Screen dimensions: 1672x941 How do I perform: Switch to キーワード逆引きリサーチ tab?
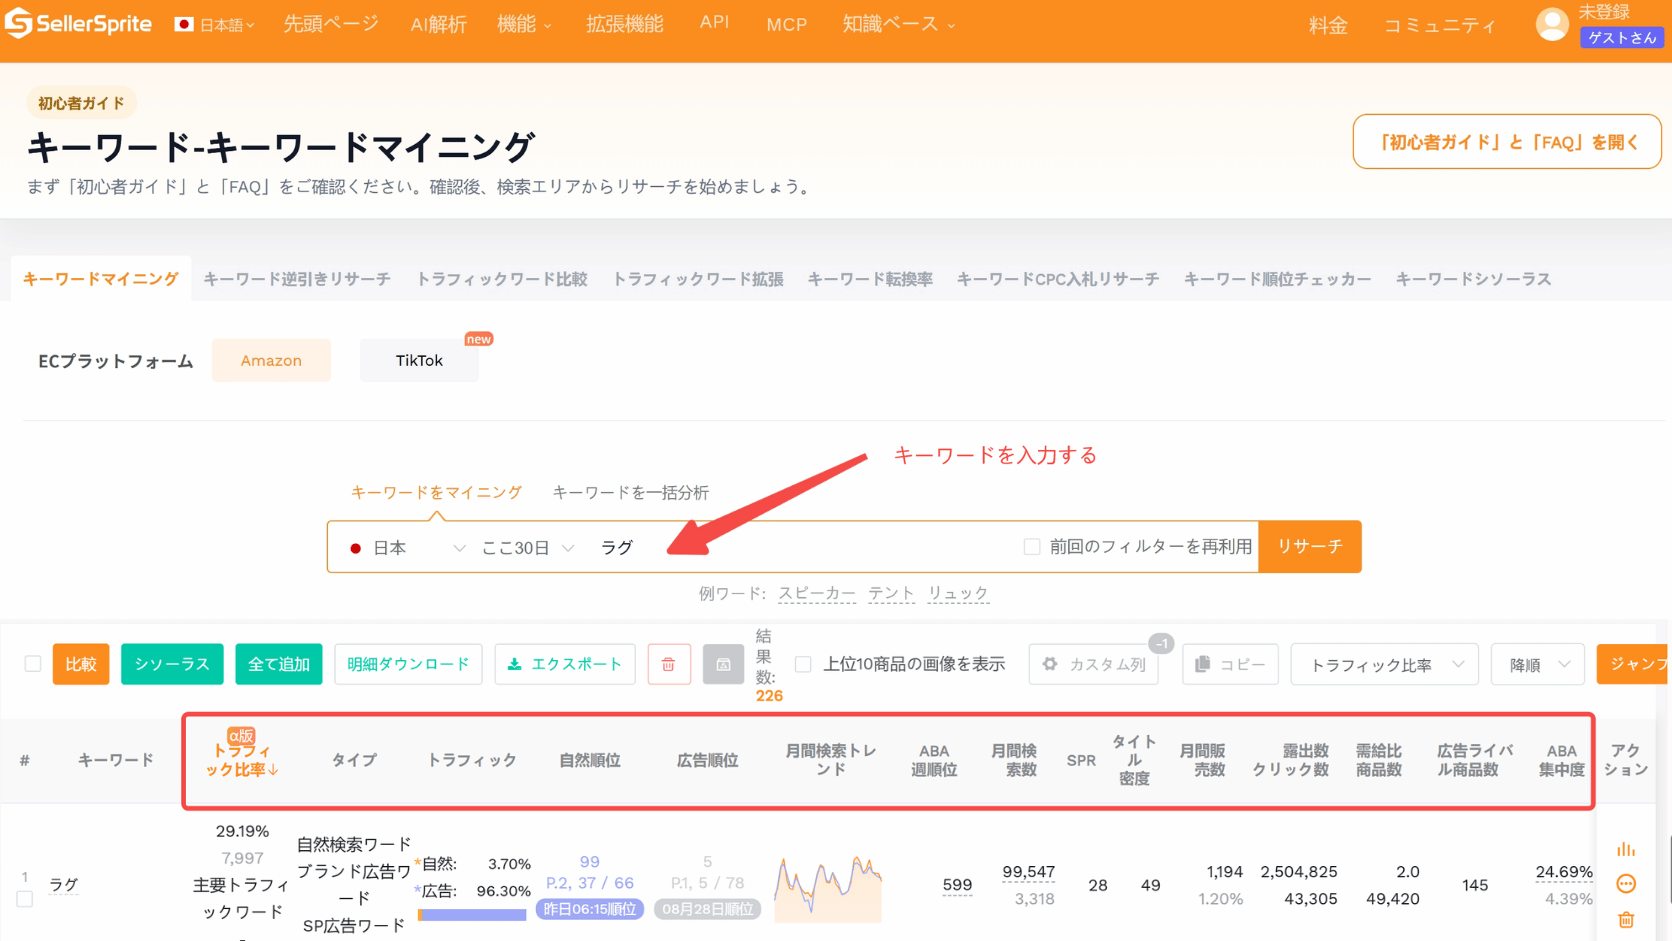[x=297, y=279]
